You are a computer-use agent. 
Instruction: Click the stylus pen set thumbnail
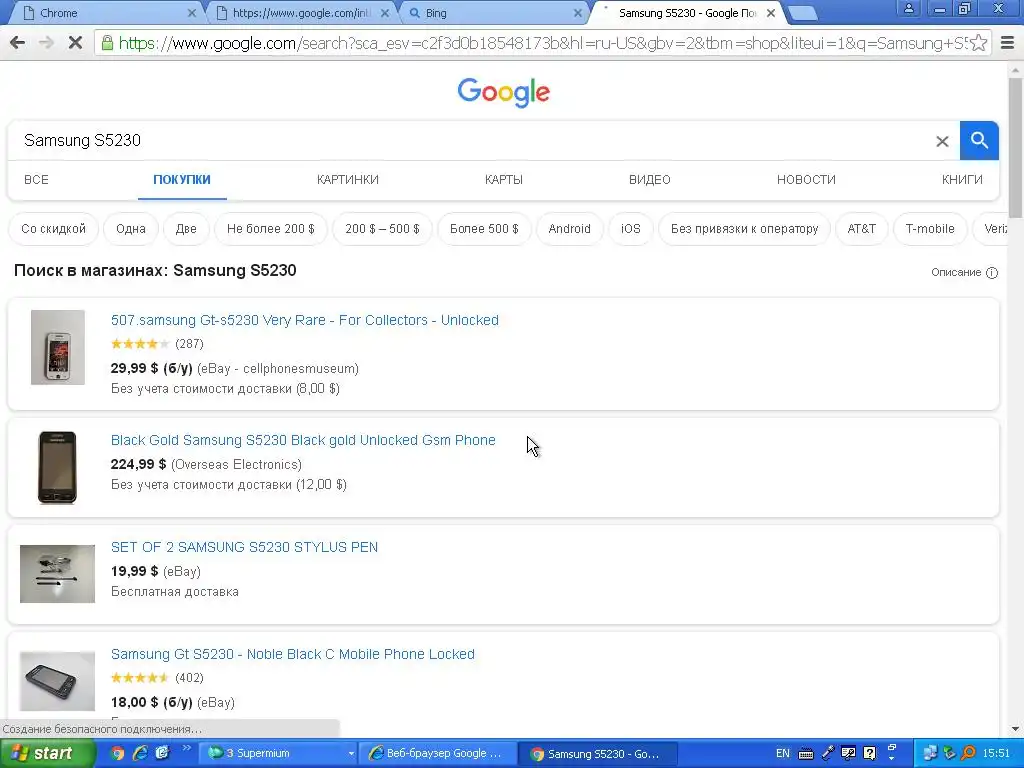(x=57, y=574)
